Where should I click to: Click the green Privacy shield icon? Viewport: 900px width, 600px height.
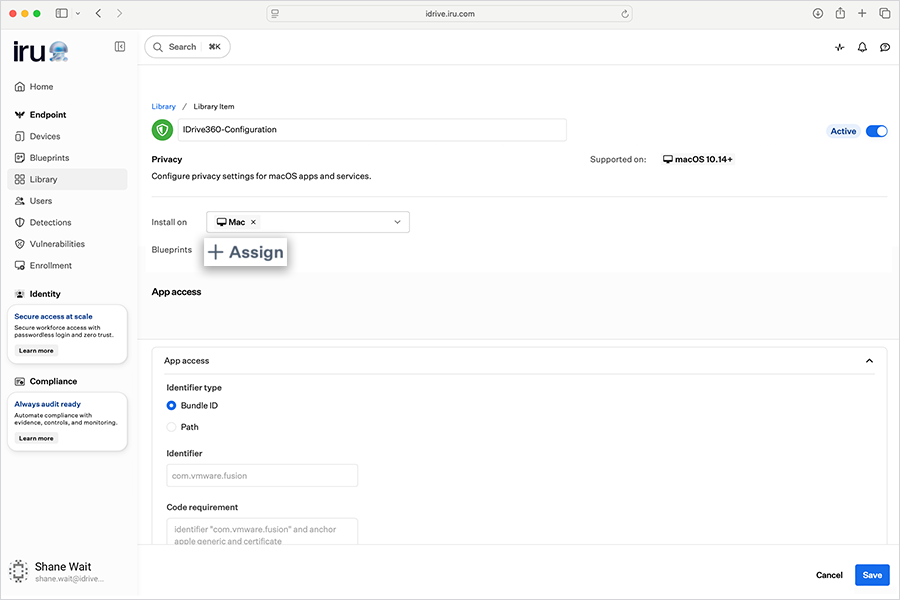(162, 130)
